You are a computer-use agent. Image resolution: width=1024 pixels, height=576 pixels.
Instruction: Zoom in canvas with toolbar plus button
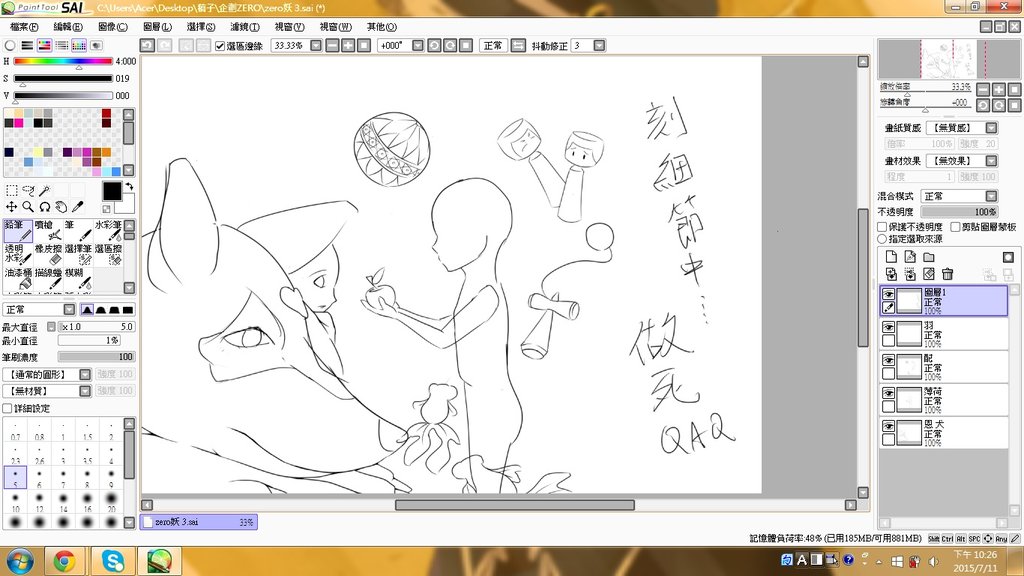coord(348,45)
